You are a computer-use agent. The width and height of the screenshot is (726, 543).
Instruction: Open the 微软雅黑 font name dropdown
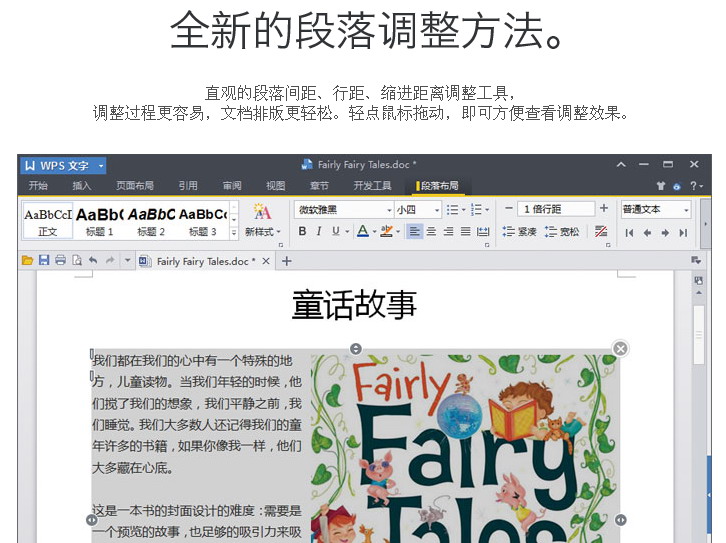[x=341, y=209]
